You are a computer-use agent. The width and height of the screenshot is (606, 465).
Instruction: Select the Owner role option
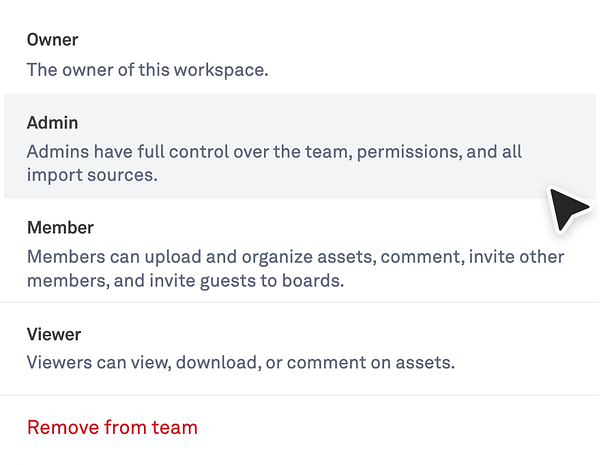click(x=300, y=55)
